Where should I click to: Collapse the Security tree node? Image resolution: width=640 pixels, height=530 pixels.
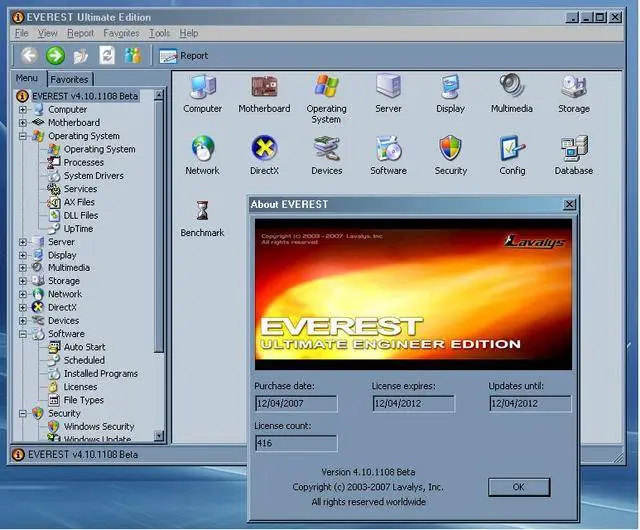click(23, 414)
